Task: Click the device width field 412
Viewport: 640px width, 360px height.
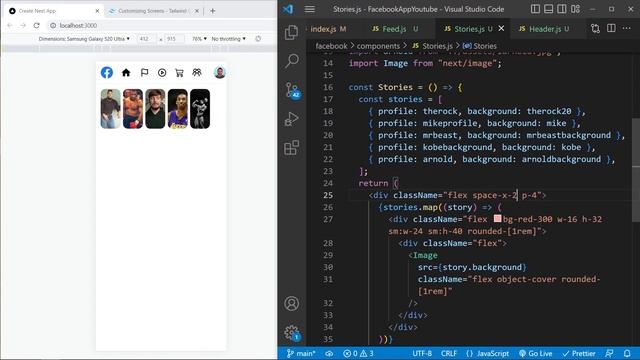Action: [146, 39]
